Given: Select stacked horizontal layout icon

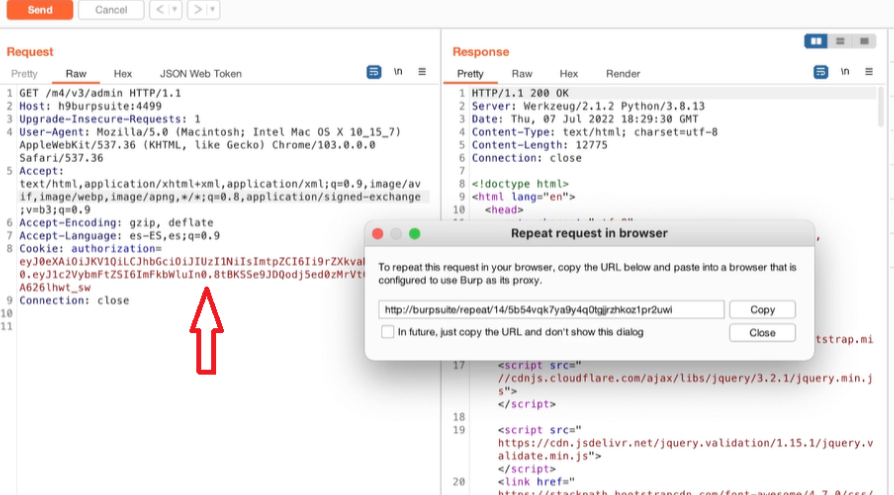Looking at the screenshot, I should coord(840,41).
